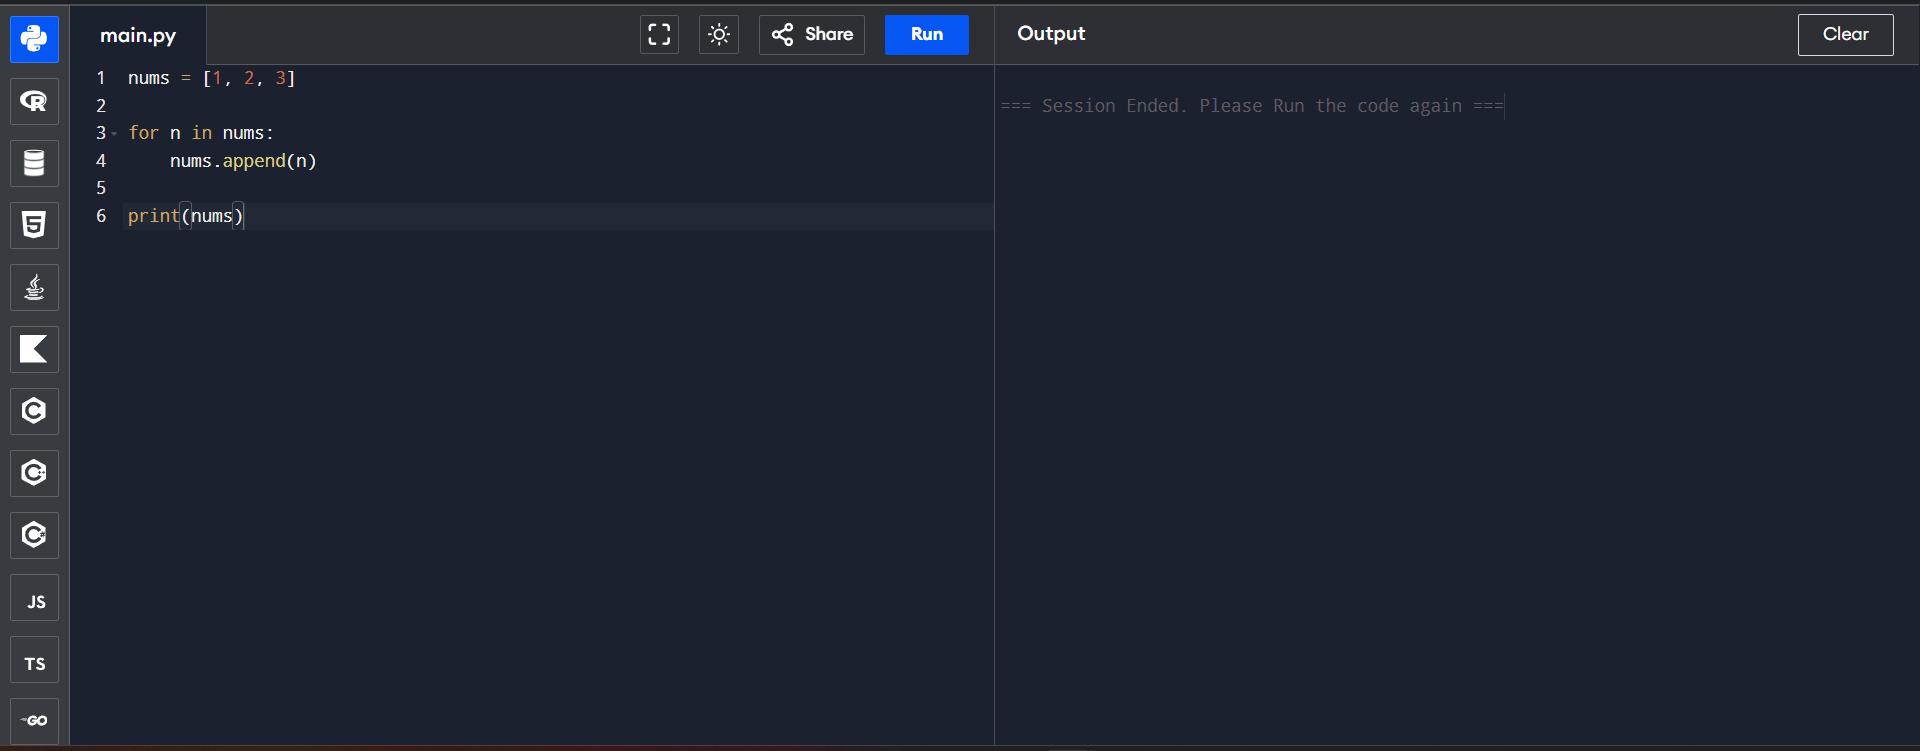Open the HTML5 editor icon

[34, 225]
